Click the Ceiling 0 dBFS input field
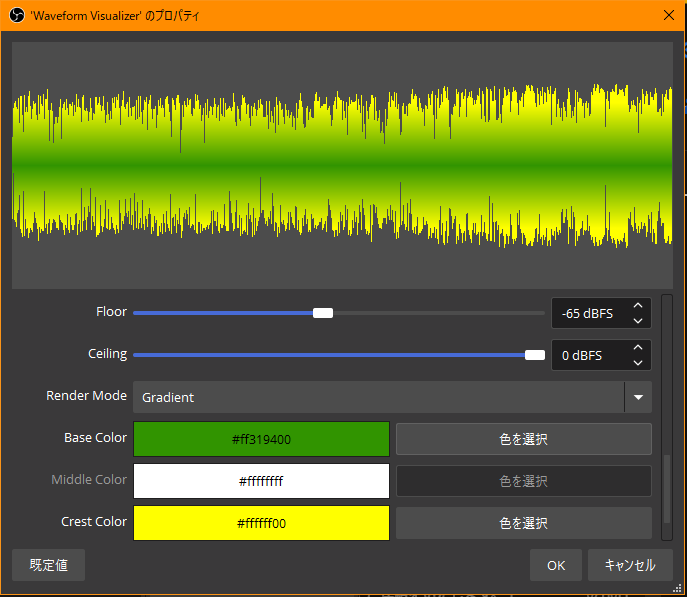 [588, 355]
